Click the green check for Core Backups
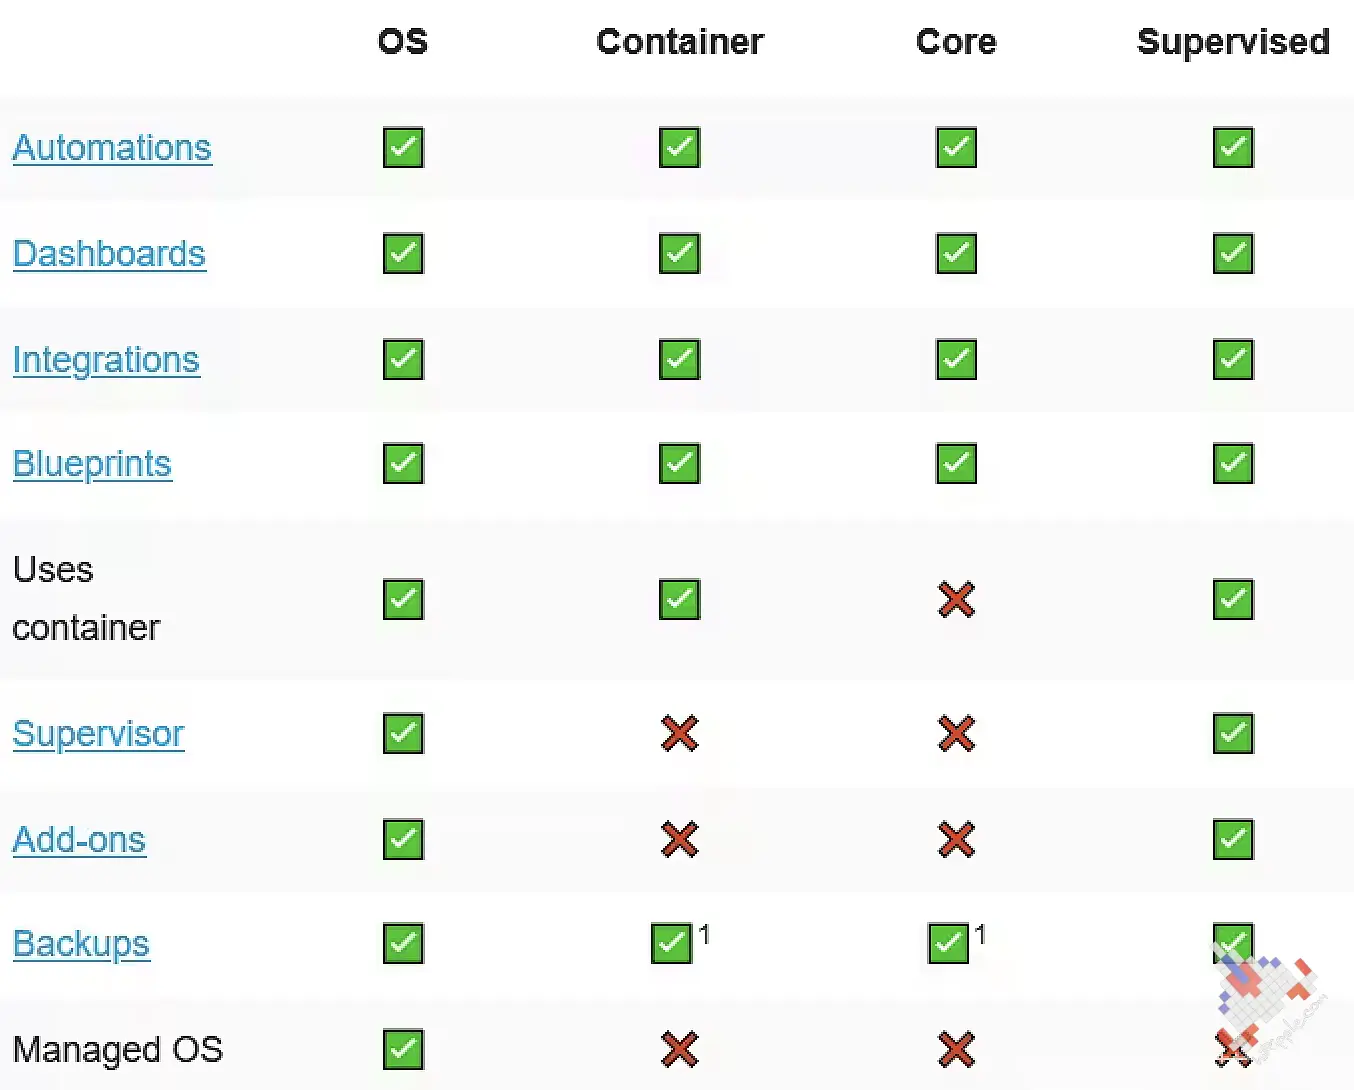1354x1090 pixels. (948, 944)
